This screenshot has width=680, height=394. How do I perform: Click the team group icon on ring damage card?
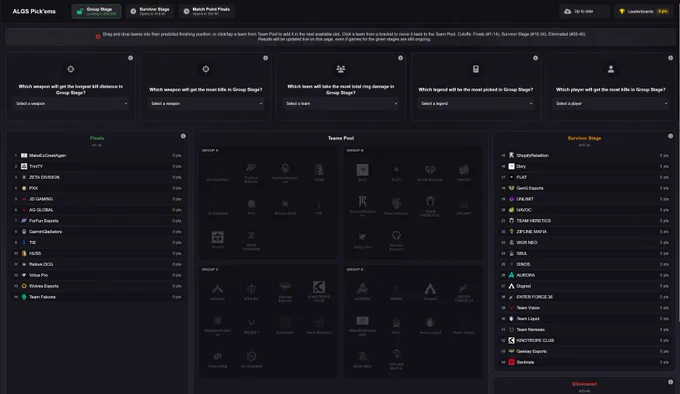click(x=341, y=69)
